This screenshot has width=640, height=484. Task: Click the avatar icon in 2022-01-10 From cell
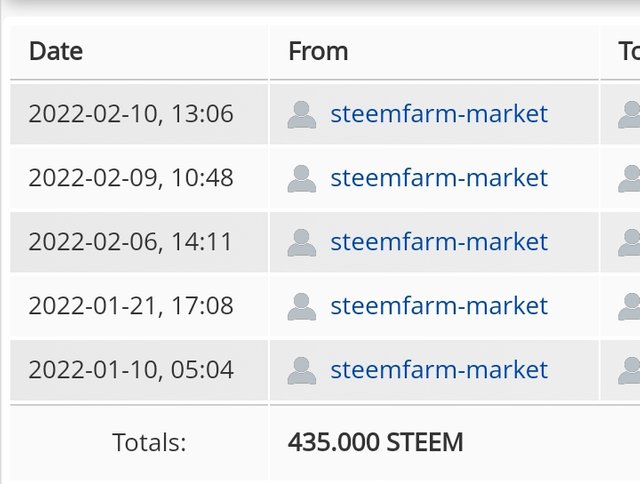click(x=302, y=371)
